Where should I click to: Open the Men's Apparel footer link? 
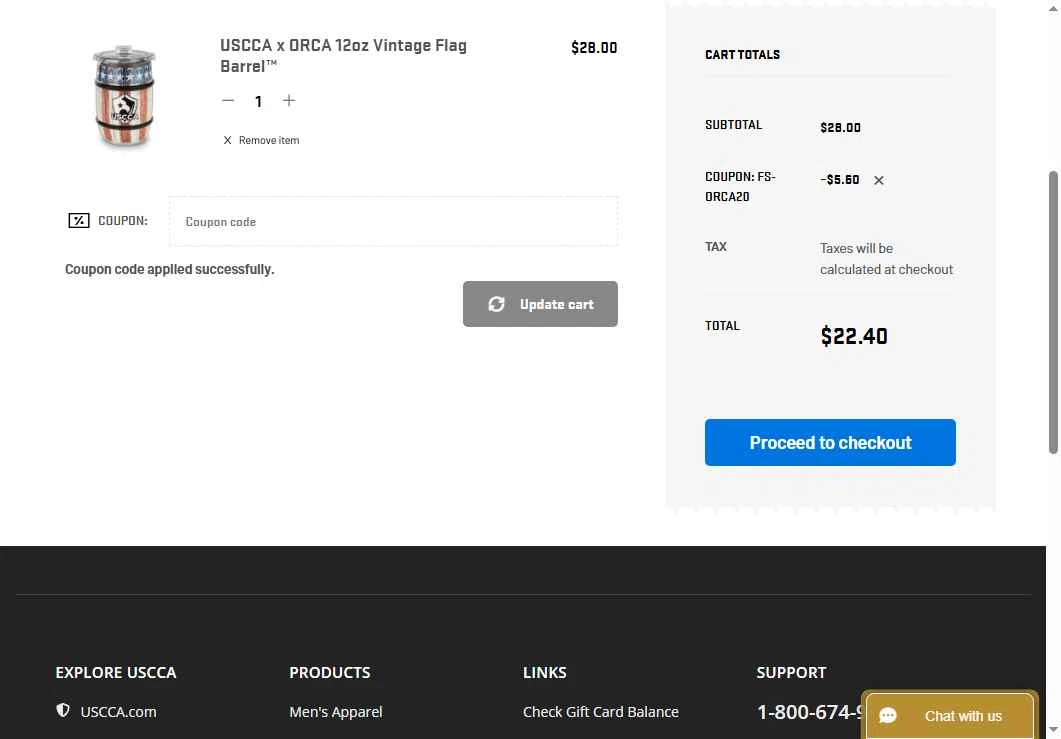click(336, 712)
